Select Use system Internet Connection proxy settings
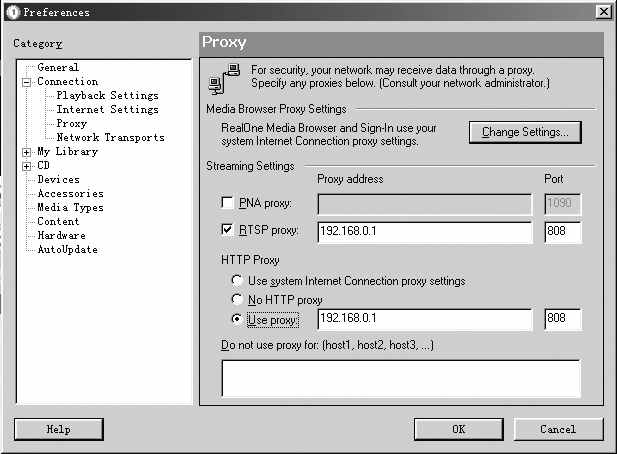617x454 pixels. 236,281
